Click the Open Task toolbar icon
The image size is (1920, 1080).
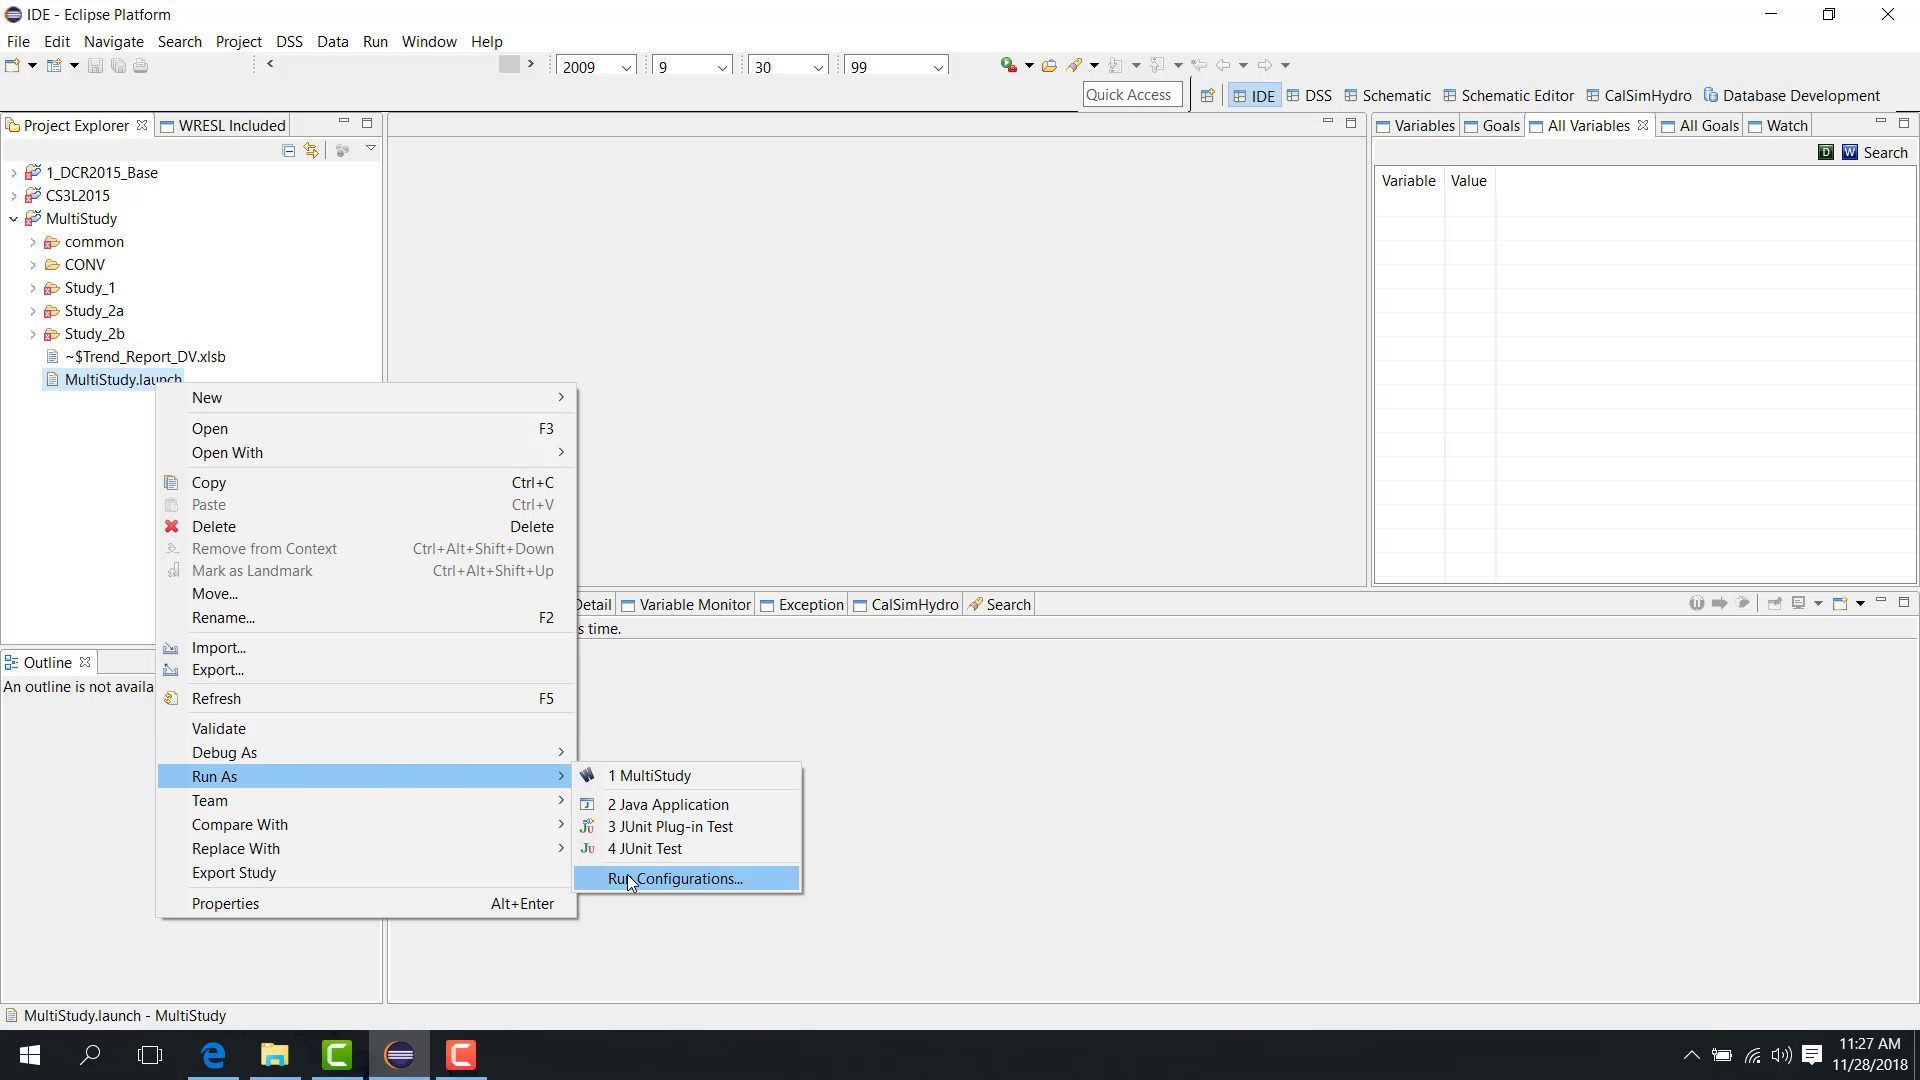pyautogui.click(x=1049, y=65)
